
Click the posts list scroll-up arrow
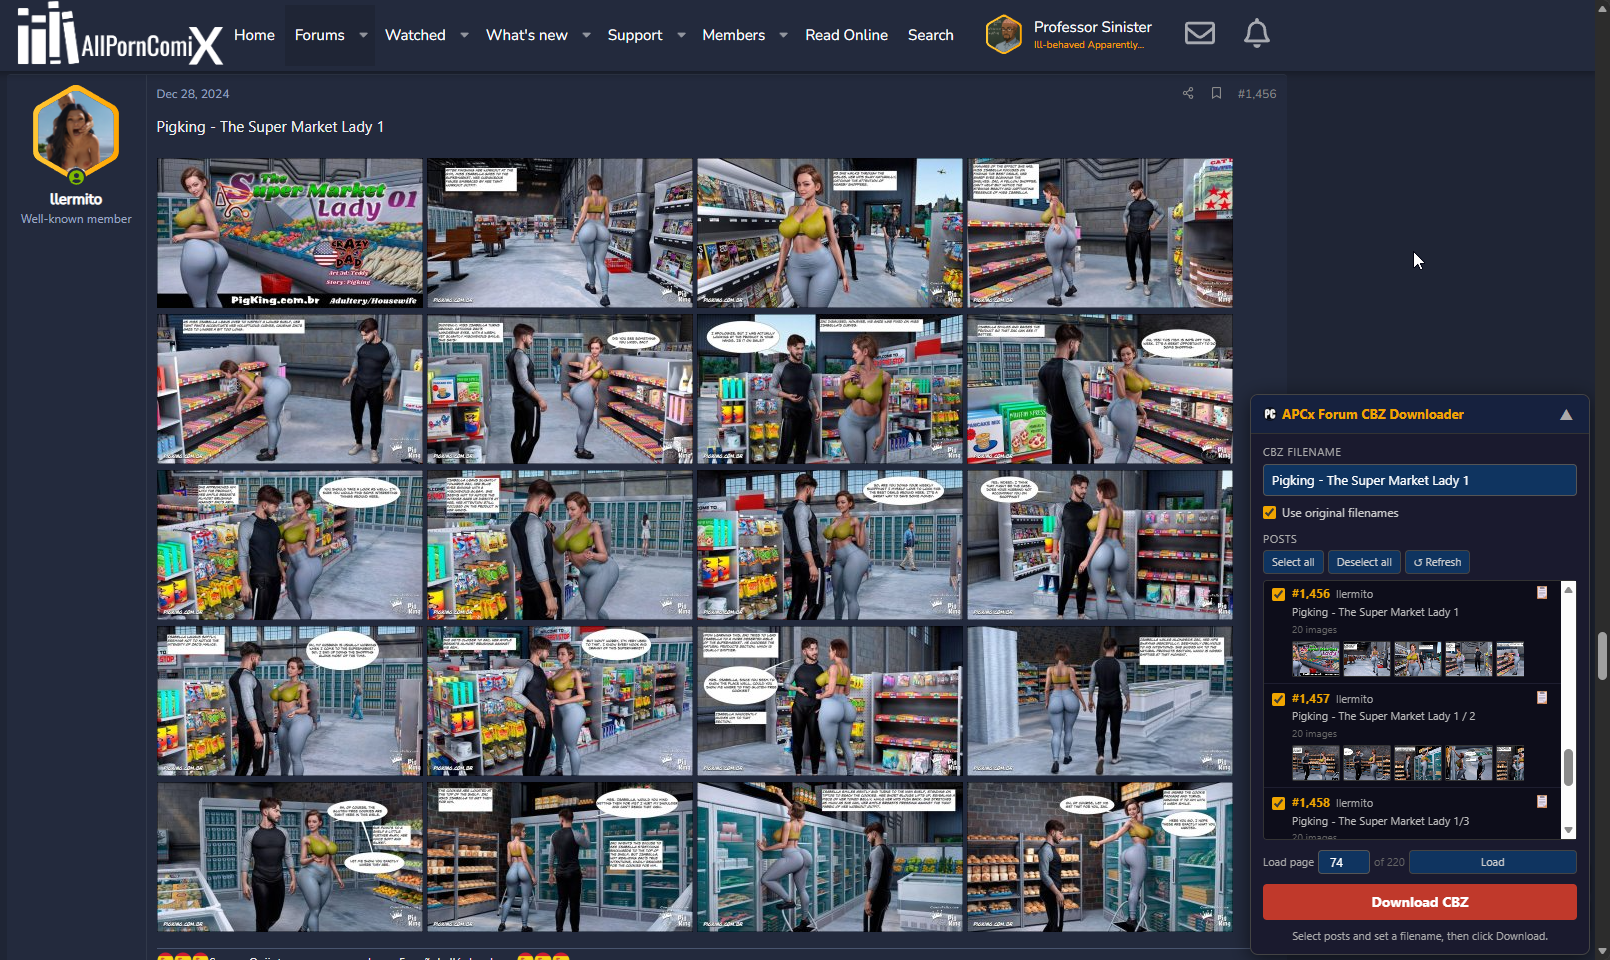[1568, 590]
